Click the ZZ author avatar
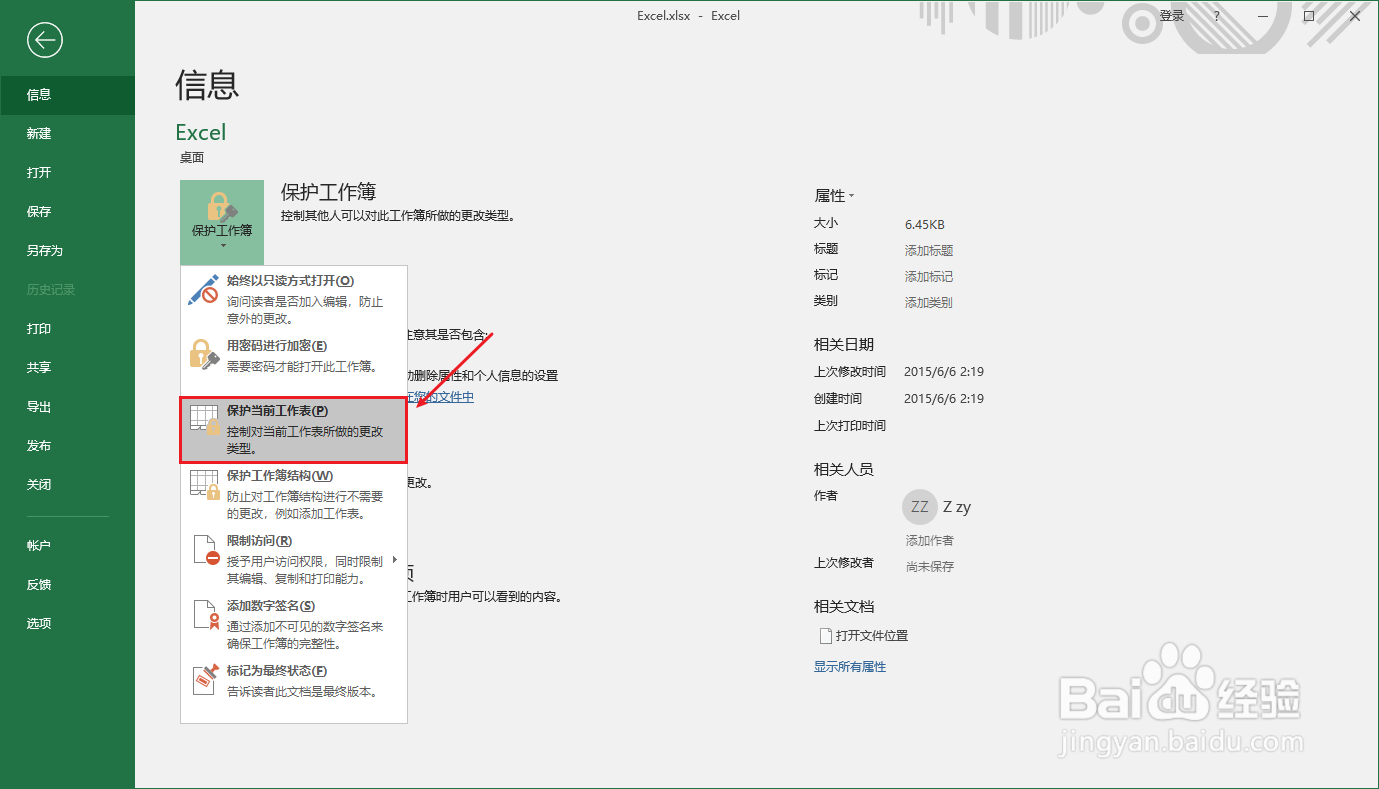The image size is (1379, 789). 920,507
